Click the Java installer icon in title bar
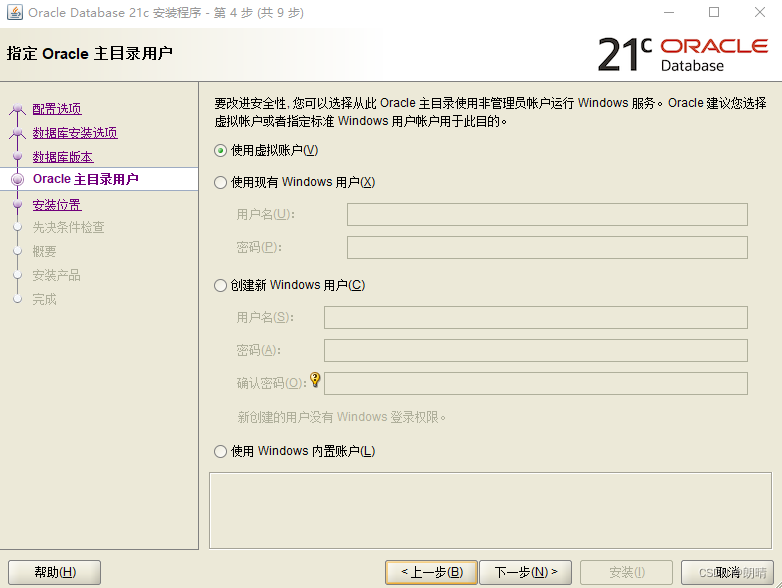This screenshot has width=782, height=588. (14, 12)
